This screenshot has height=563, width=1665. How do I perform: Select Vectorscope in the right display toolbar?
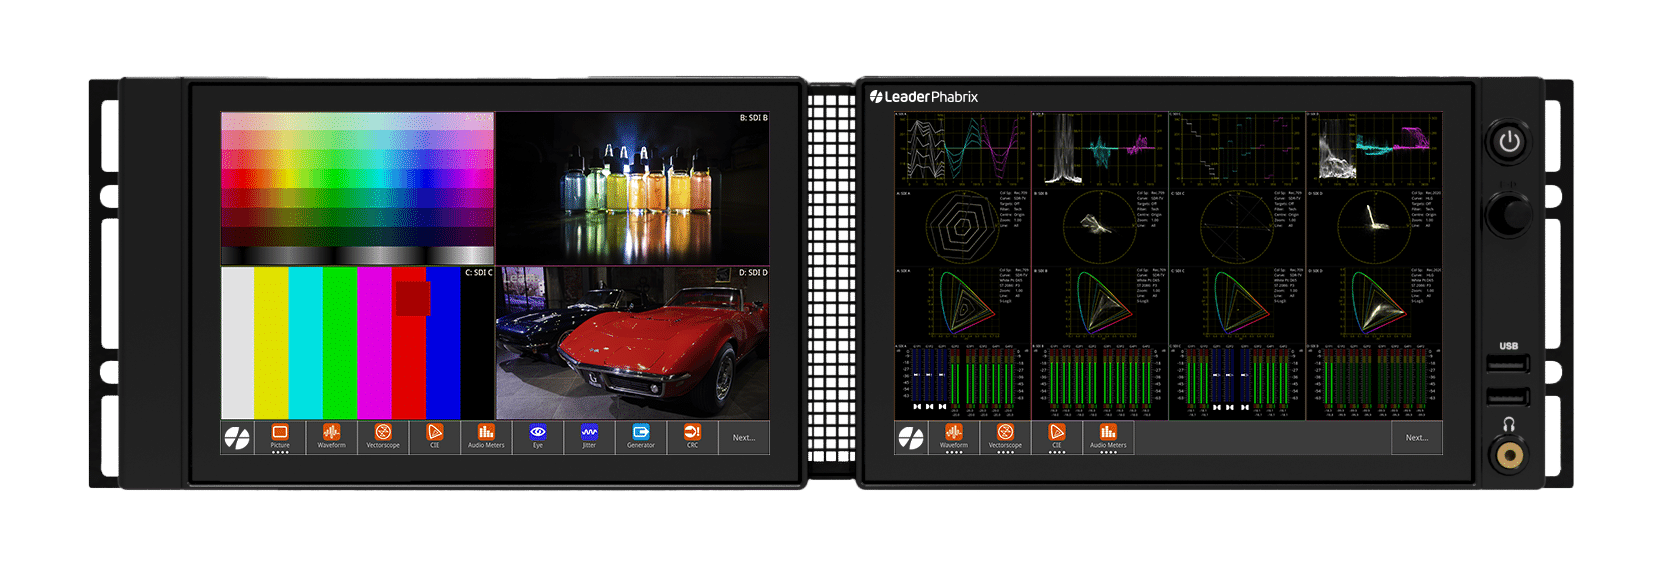click(x=1005, y=437)
